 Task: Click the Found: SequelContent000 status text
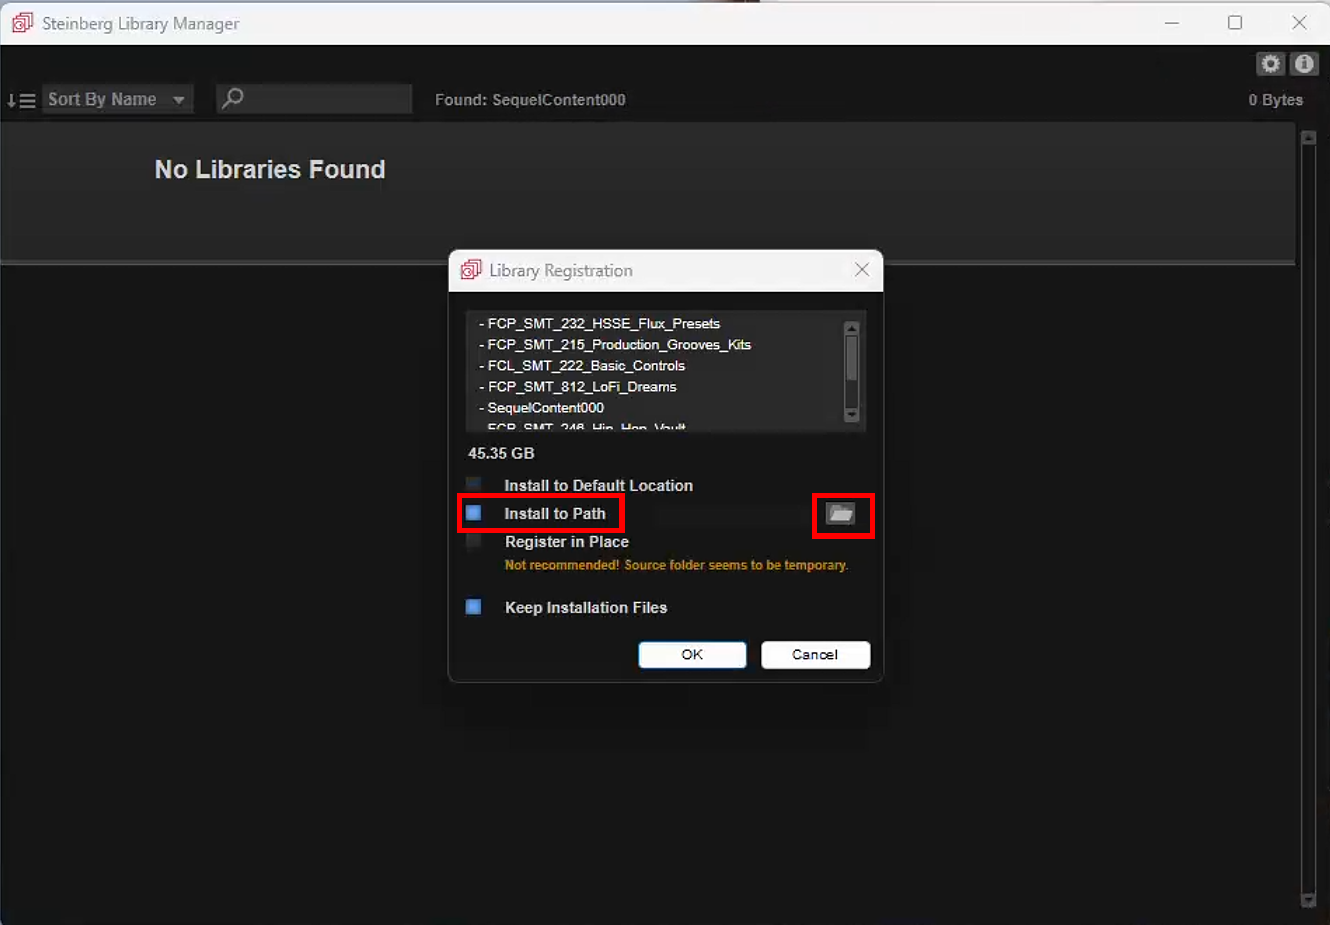[x=530, y=100]
